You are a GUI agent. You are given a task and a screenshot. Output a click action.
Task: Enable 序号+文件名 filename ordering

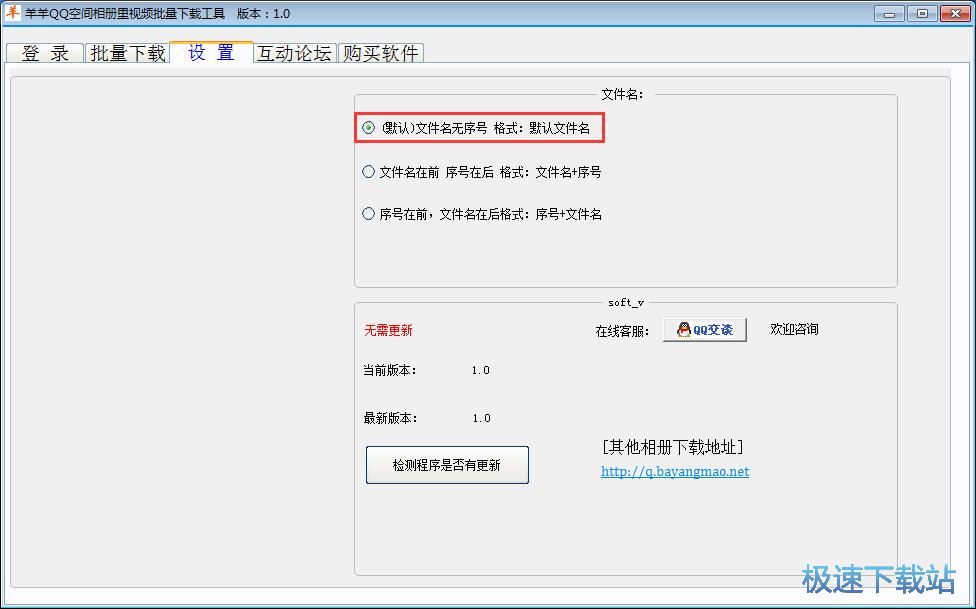click(368, 213)
